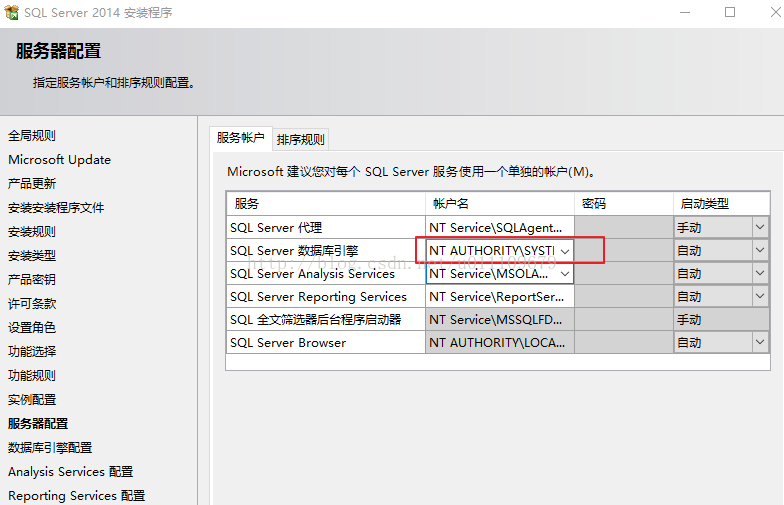This screenshot has height=505, width=784.
Task: Select the SQL Server 数据库引擎 service row
Action: click(326, 250)
